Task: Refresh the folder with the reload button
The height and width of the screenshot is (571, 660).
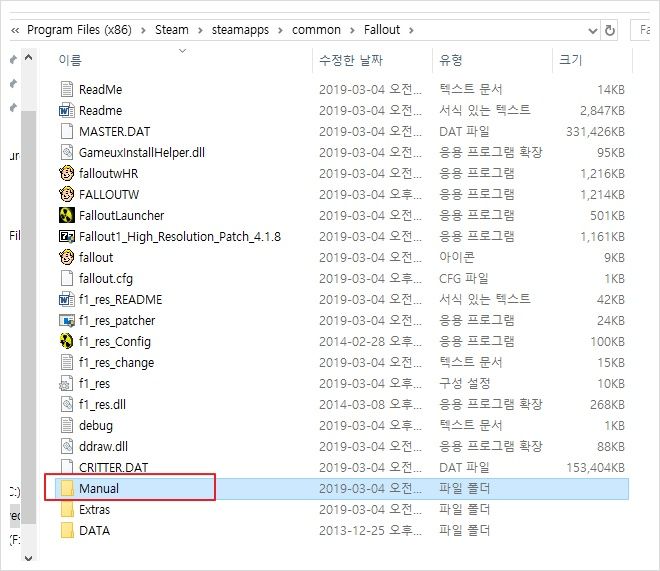Action: click(609, 30)
